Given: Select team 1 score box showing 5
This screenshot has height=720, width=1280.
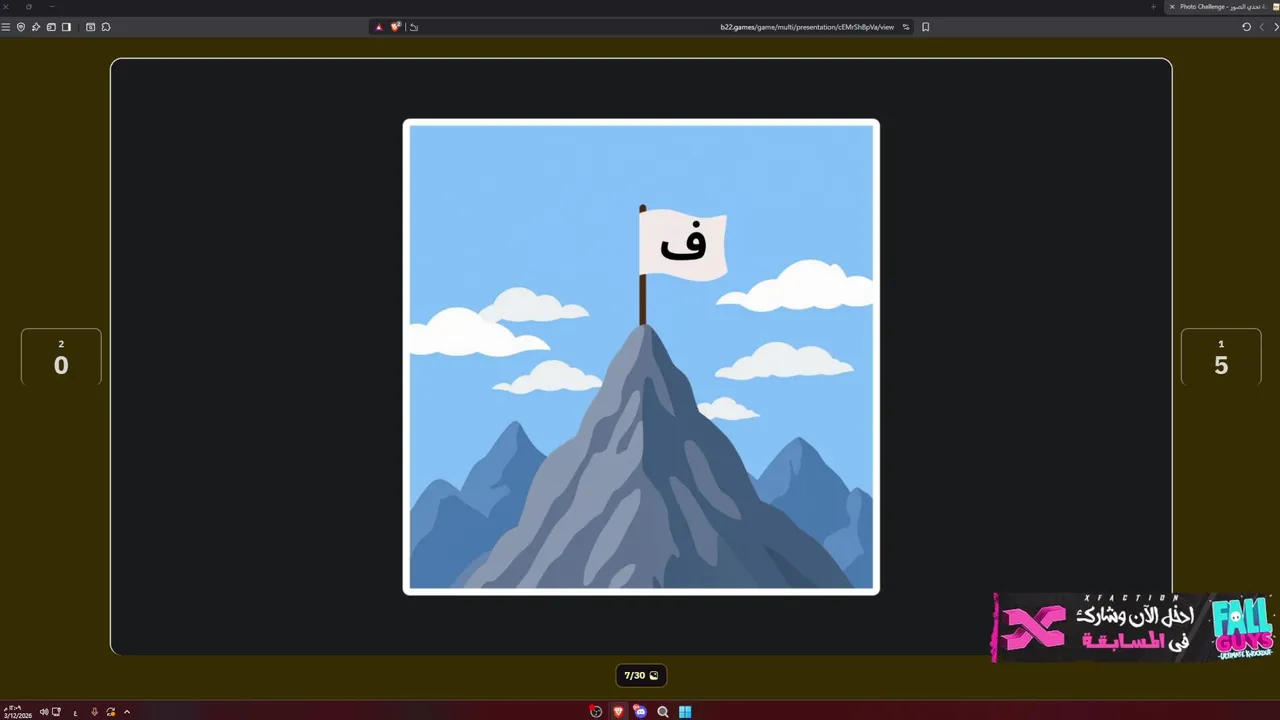Looking at the screenshot, I should pos(1221,357).
